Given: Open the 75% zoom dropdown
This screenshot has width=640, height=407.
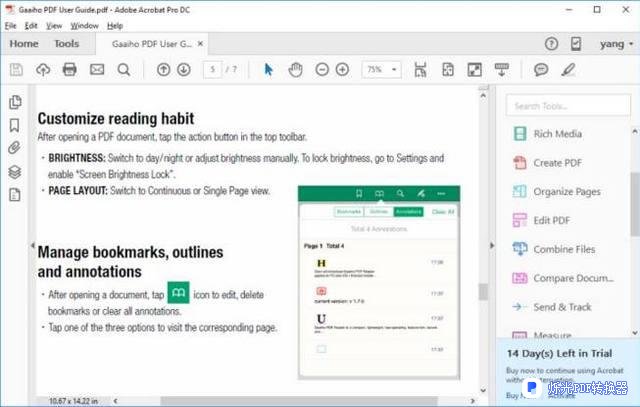Looking at the screenshot, I should pyautogui.click(x=381, y=70).
